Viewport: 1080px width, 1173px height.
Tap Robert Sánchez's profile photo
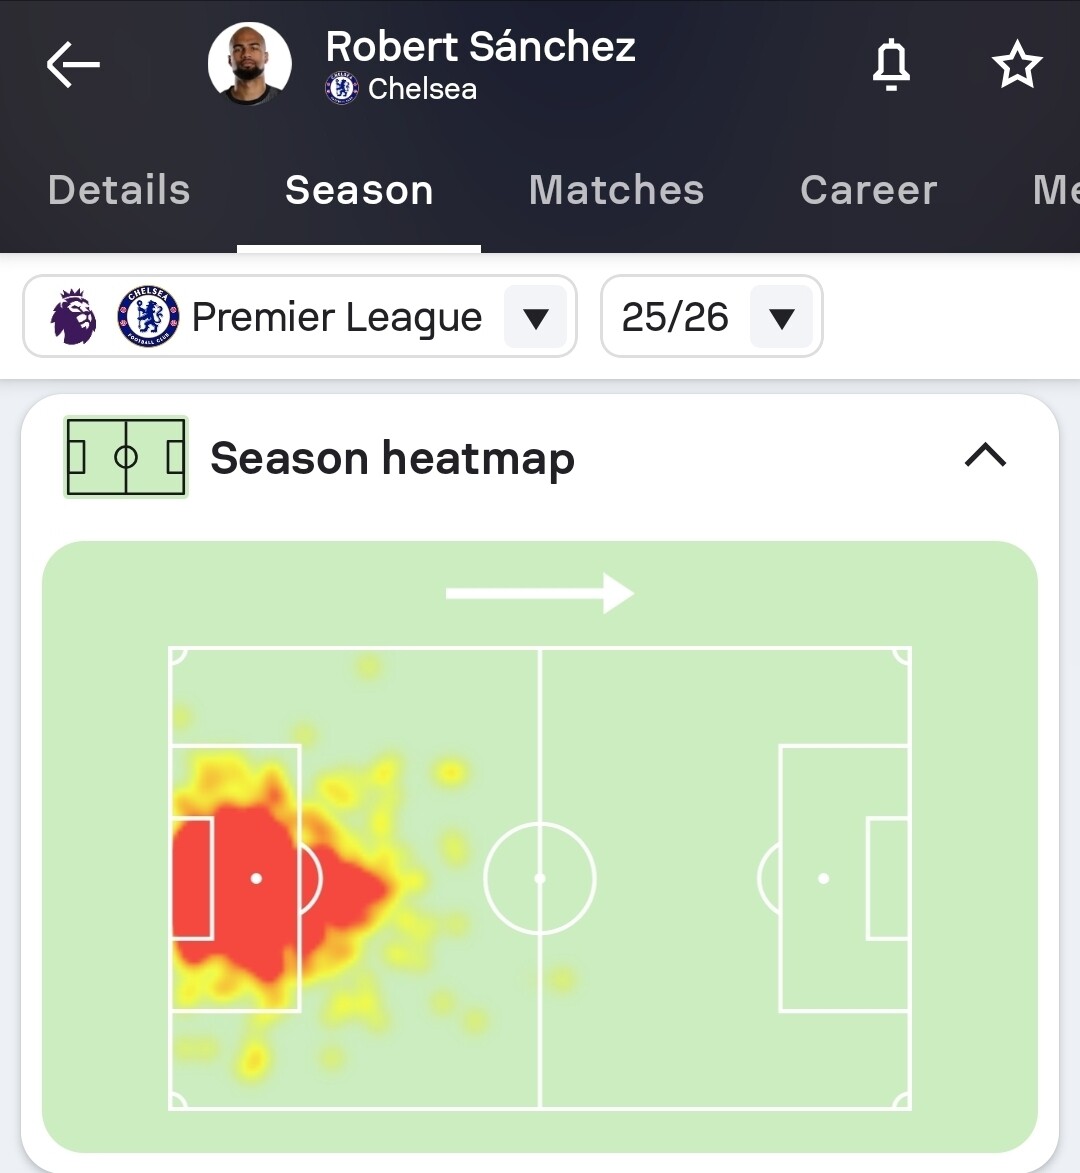click(x=249, y=64)
